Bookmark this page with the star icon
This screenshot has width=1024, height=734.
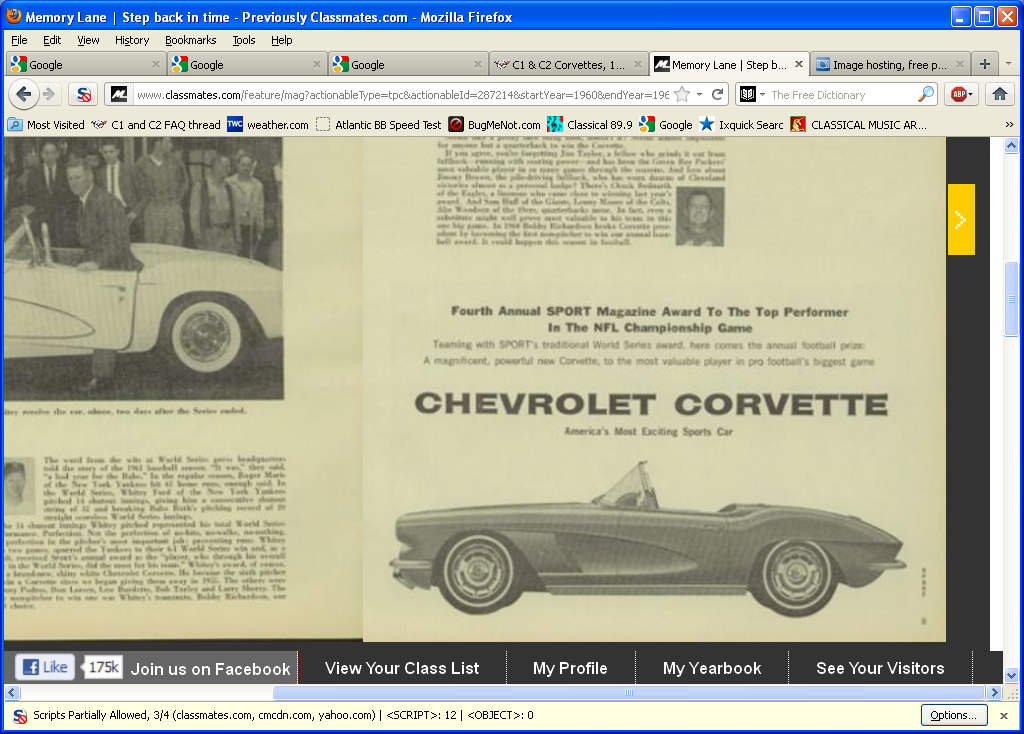682,95
